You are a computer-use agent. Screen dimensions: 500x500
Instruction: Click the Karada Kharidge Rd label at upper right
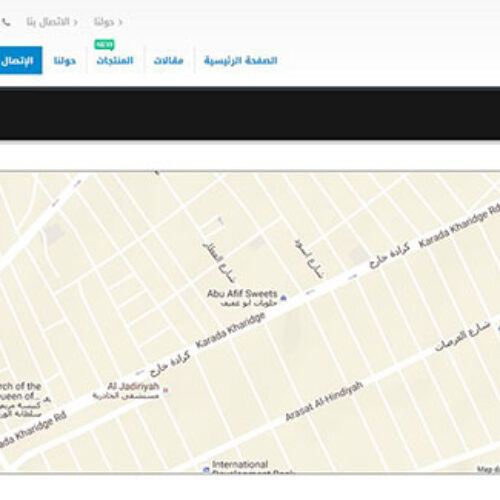click(459, 226)
